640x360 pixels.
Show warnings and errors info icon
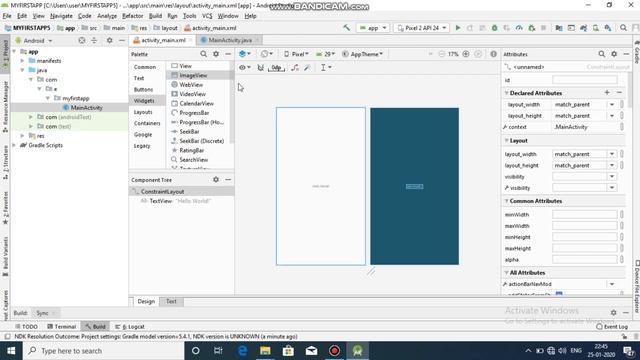493,54
